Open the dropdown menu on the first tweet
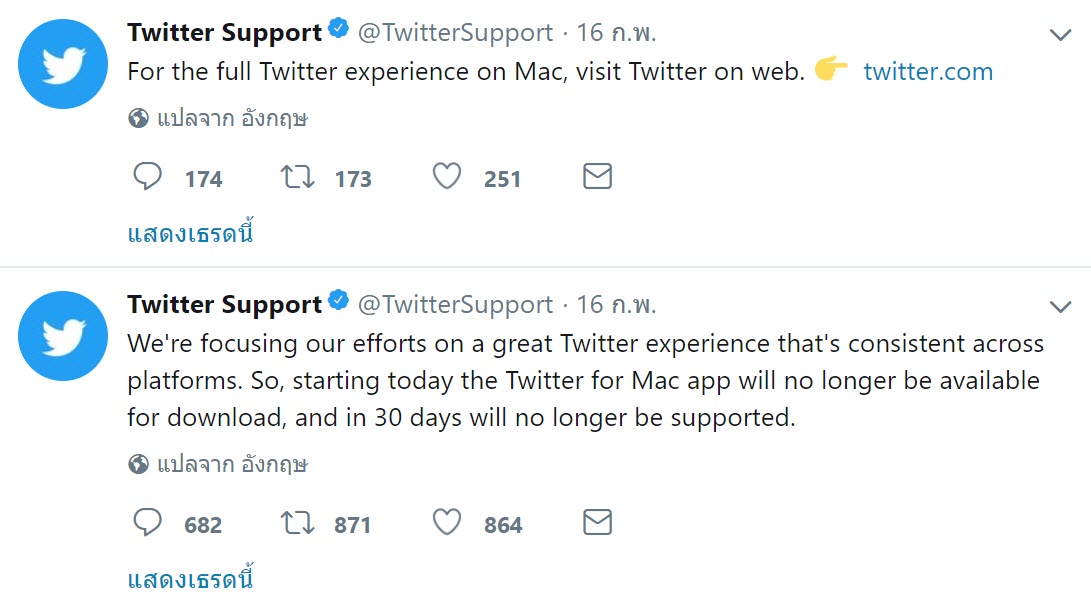Image resolution: width=1091 pixels, height=604 pixels. click(1063, 33)
